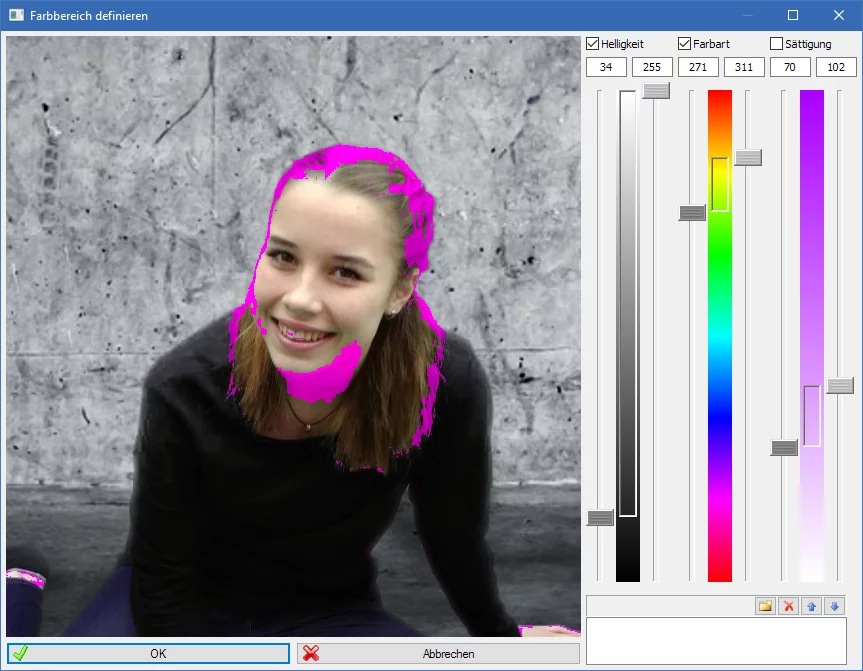Click the blue down arrow icon
The height and width of the screenshot is (671, 863).
click(834, 606)
